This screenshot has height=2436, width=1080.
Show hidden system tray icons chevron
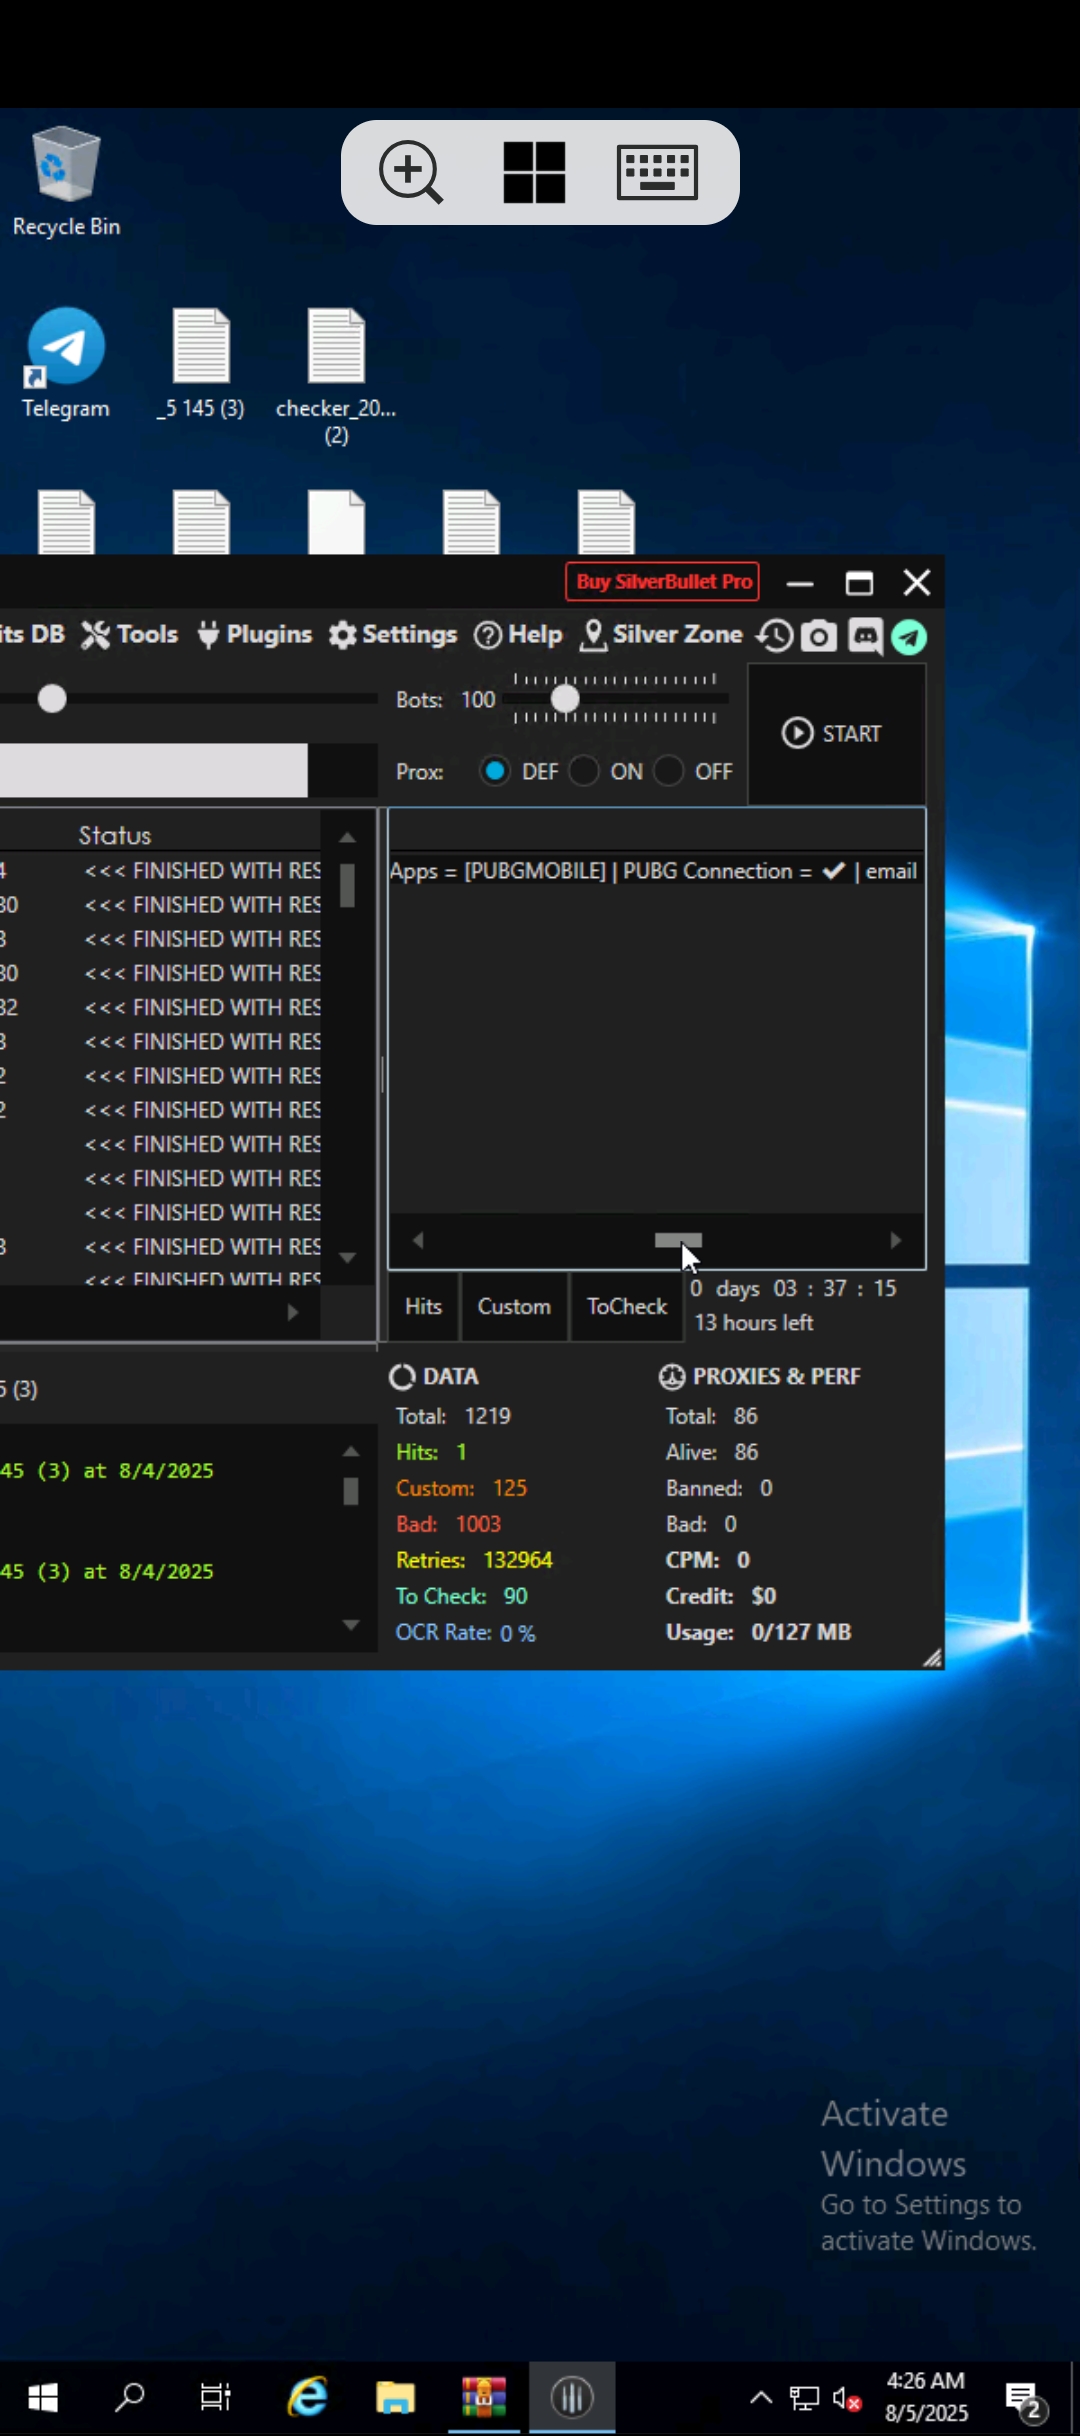pyautogui.click(x=760, y=2397)
